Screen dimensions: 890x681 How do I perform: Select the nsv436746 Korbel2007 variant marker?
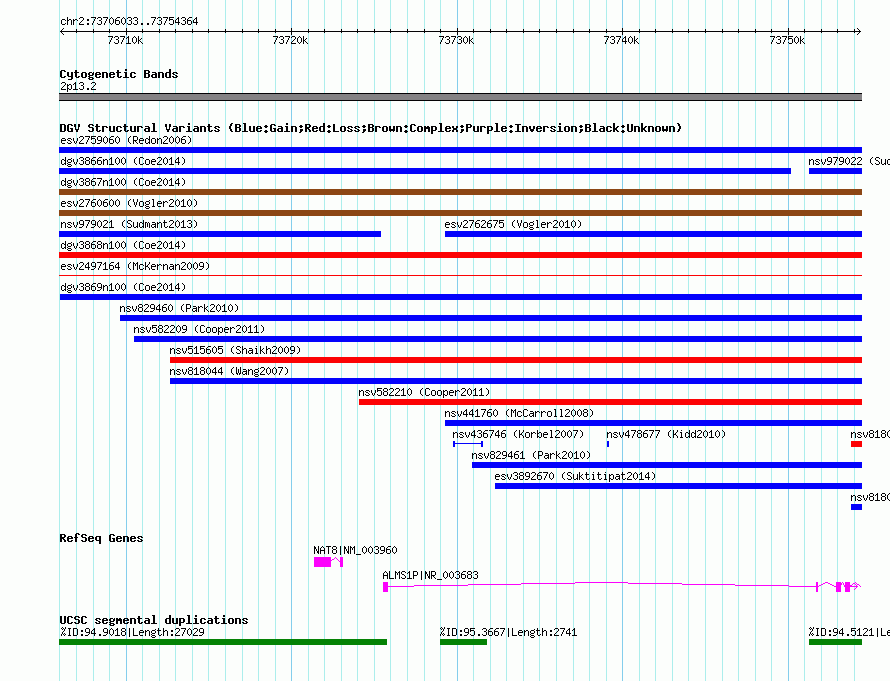click(x=467, y=443)
